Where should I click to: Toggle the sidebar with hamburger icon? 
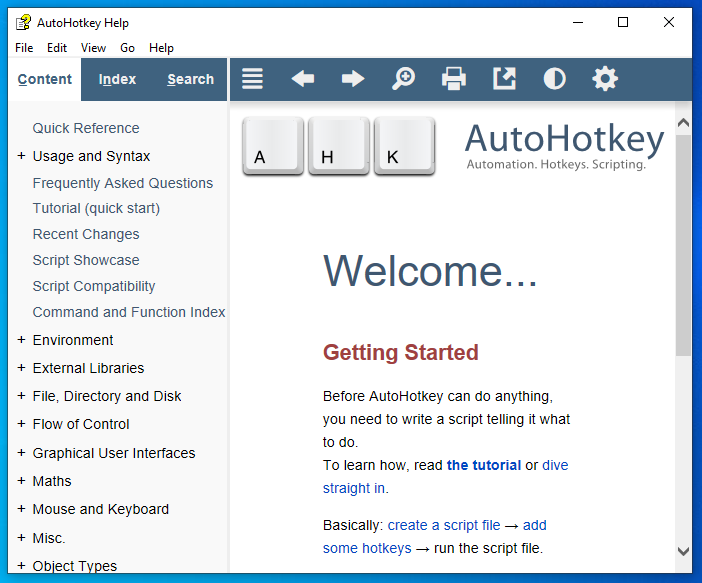(x=252, y=79)
